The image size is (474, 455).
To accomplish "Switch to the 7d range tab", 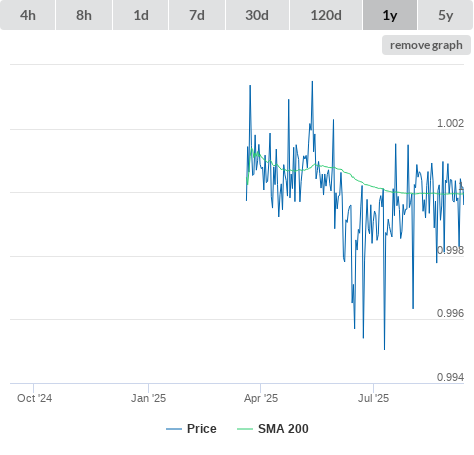I will (197, 15).
